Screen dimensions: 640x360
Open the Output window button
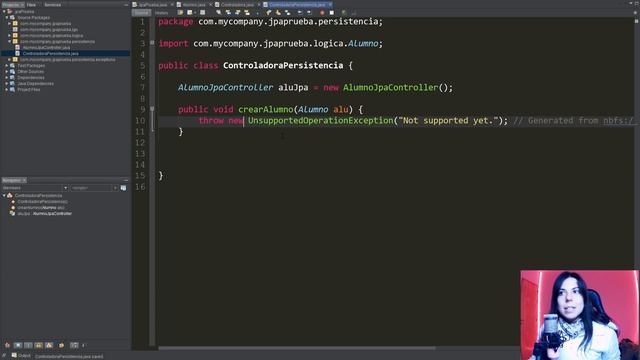pyautogui.click(x=21, y=356)
